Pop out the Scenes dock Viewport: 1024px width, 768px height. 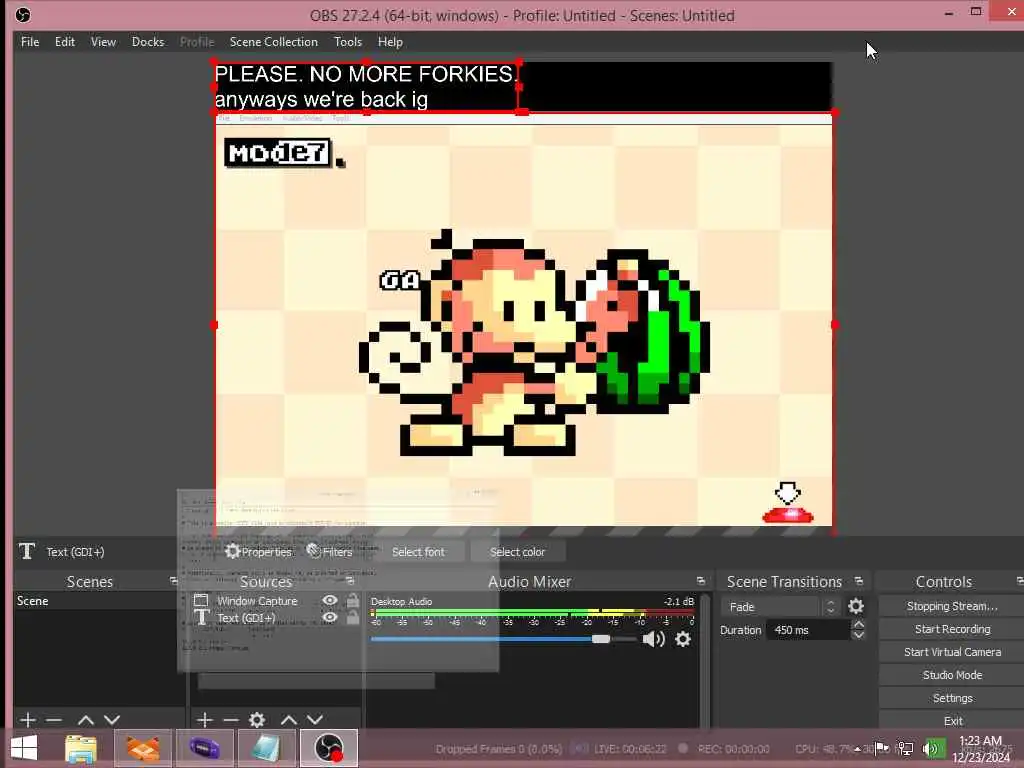click(174, 581)
